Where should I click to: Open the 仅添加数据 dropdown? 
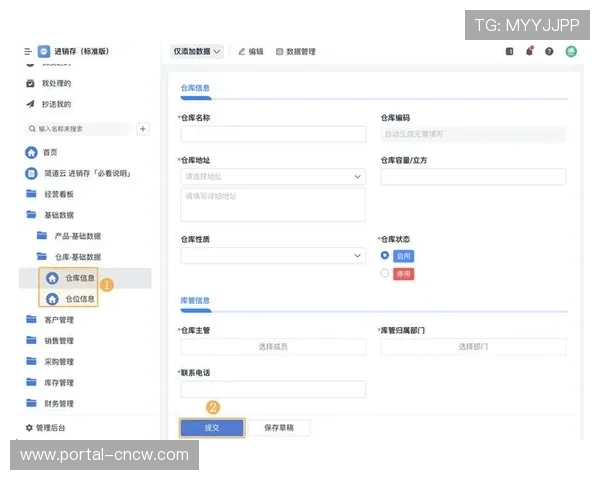(x=197, y=51)
